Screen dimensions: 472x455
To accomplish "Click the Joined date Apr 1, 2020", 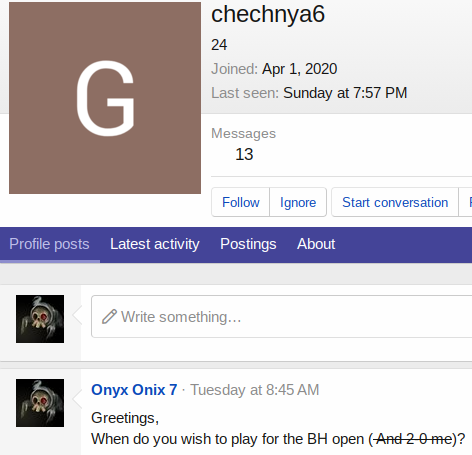I will coord(299,69).
